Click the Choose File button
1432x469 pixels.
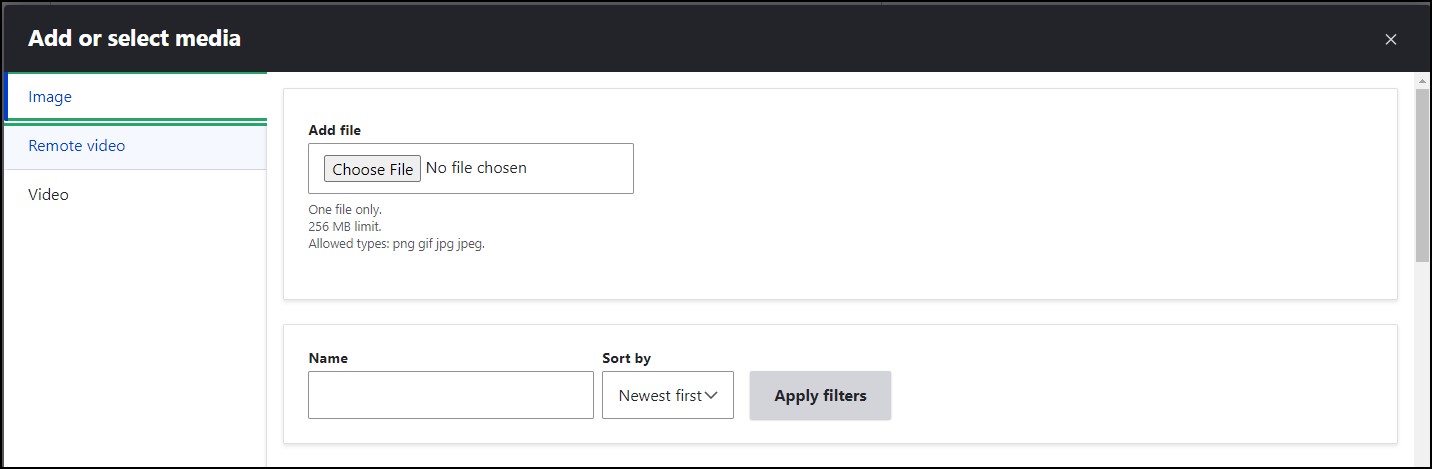[372, 169]
